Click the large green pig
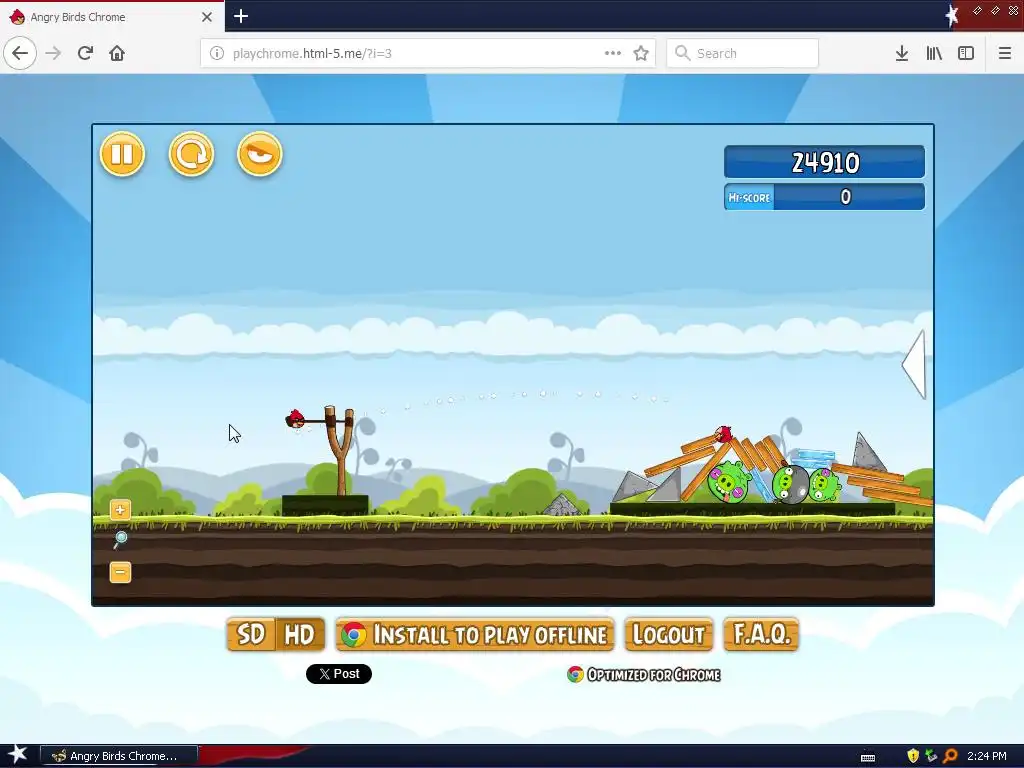This screenshot has height=768, width=1024. tap(729, 481)
